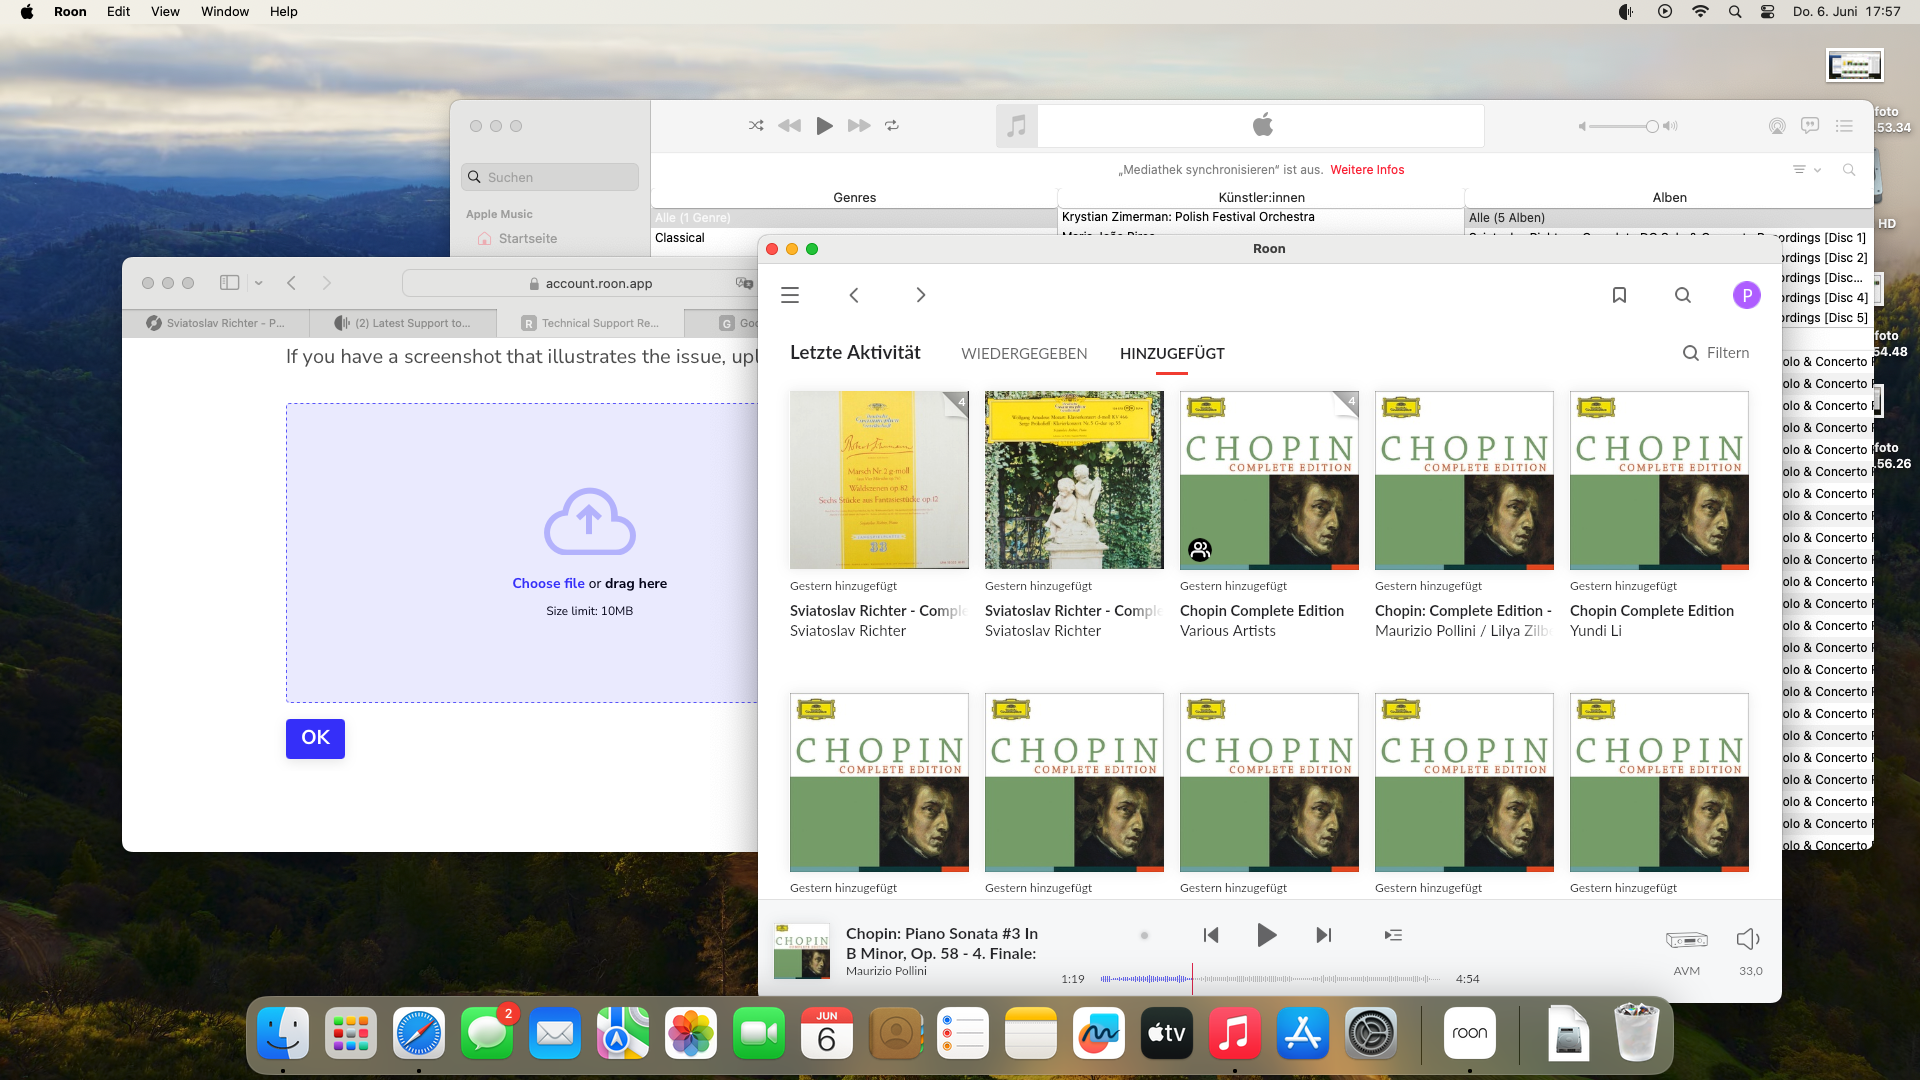The image size is (1920, 1080).
Task: Open the Roon hamburger menu
Action: point(790,295)
